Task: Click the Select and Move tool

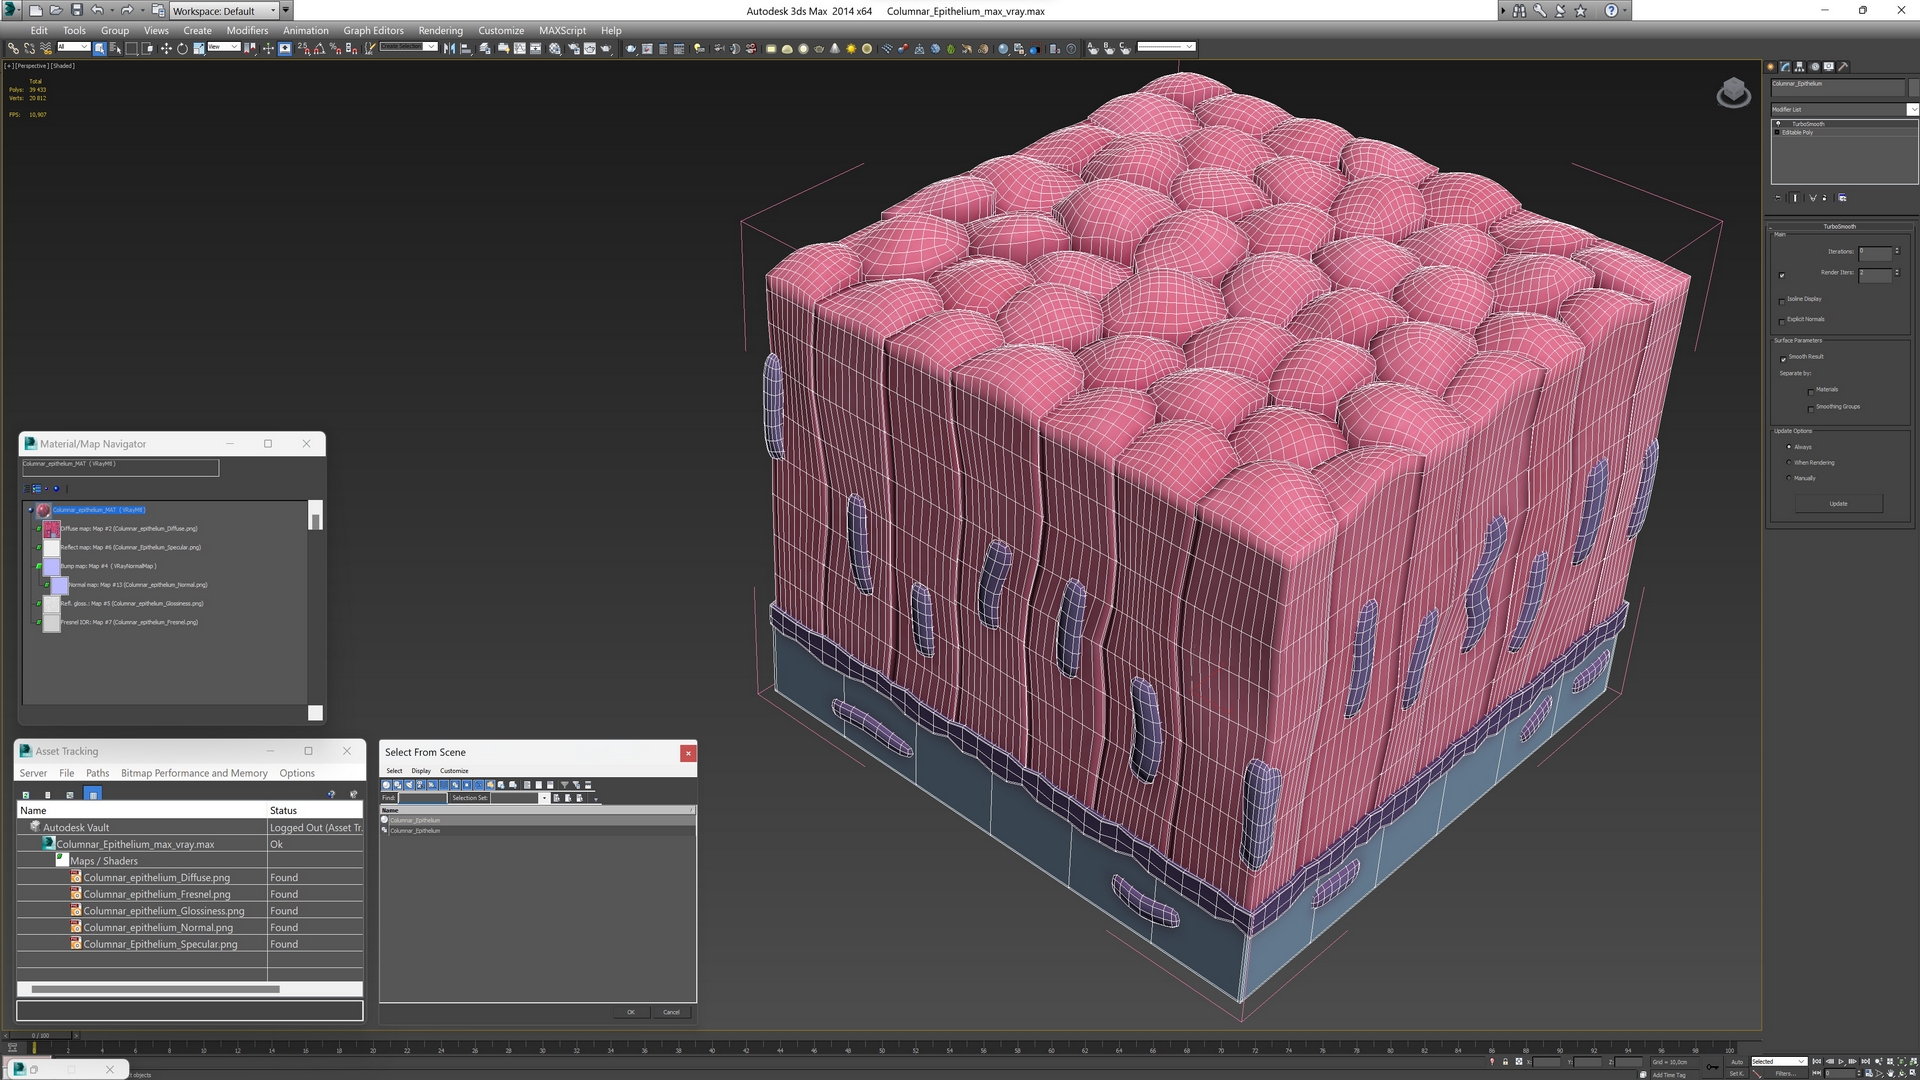Action: click(166, 48)
